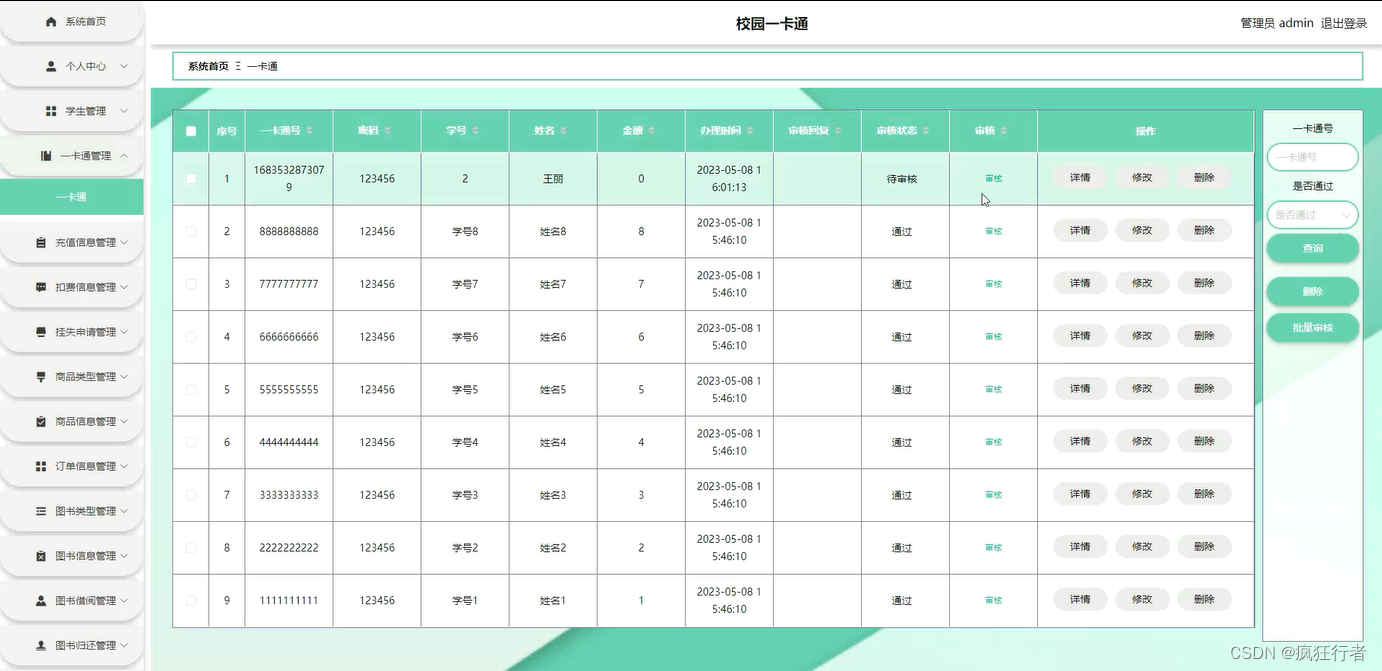The height and width of the screenshot is (671, 1382).
Task: Click 删除 button for row 姓名7
Action: (x=1204, y=283)
